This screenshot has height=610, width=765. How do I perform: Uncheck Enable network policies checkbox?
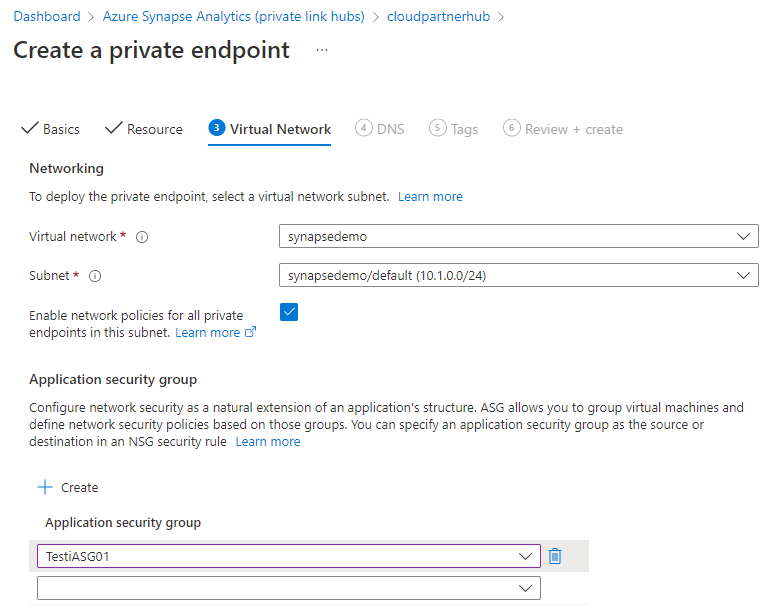[x=289, y=312]
